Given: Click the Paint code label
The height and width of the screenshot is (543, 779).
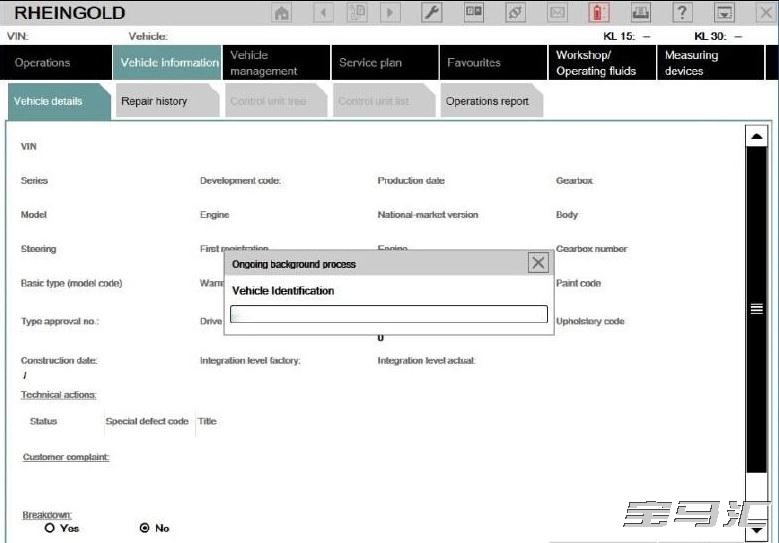Looking at the screenshot, I should pyautogui.click(x=578, y=283).
